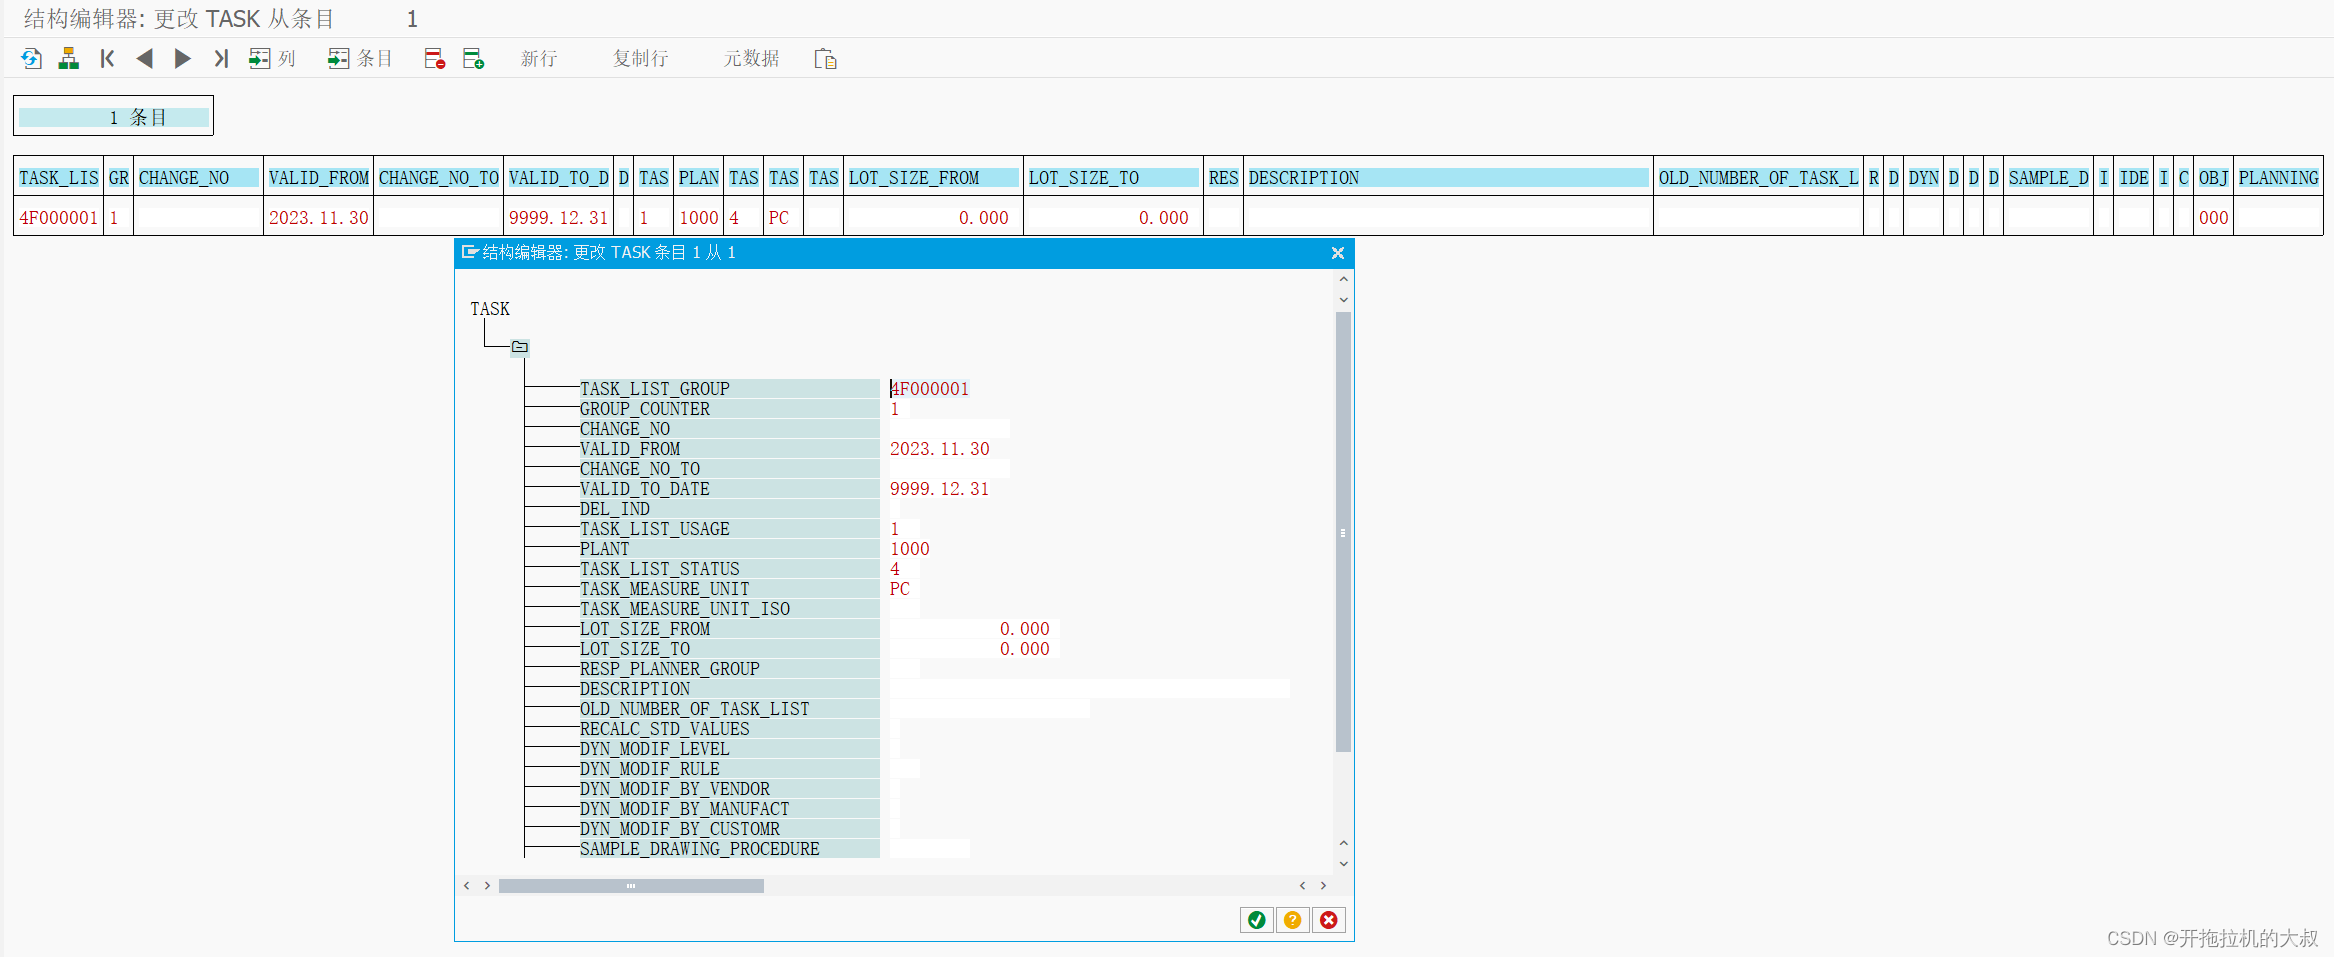This screenshot has height=957, width=2334.
Task: Click the clipboard paste icon
Action: 825,58
